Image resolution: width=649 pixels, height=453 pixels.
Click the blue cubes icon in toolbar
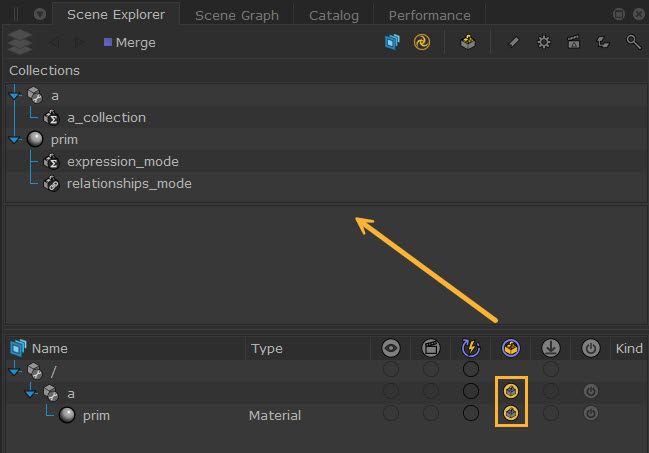tap(393, 43)
